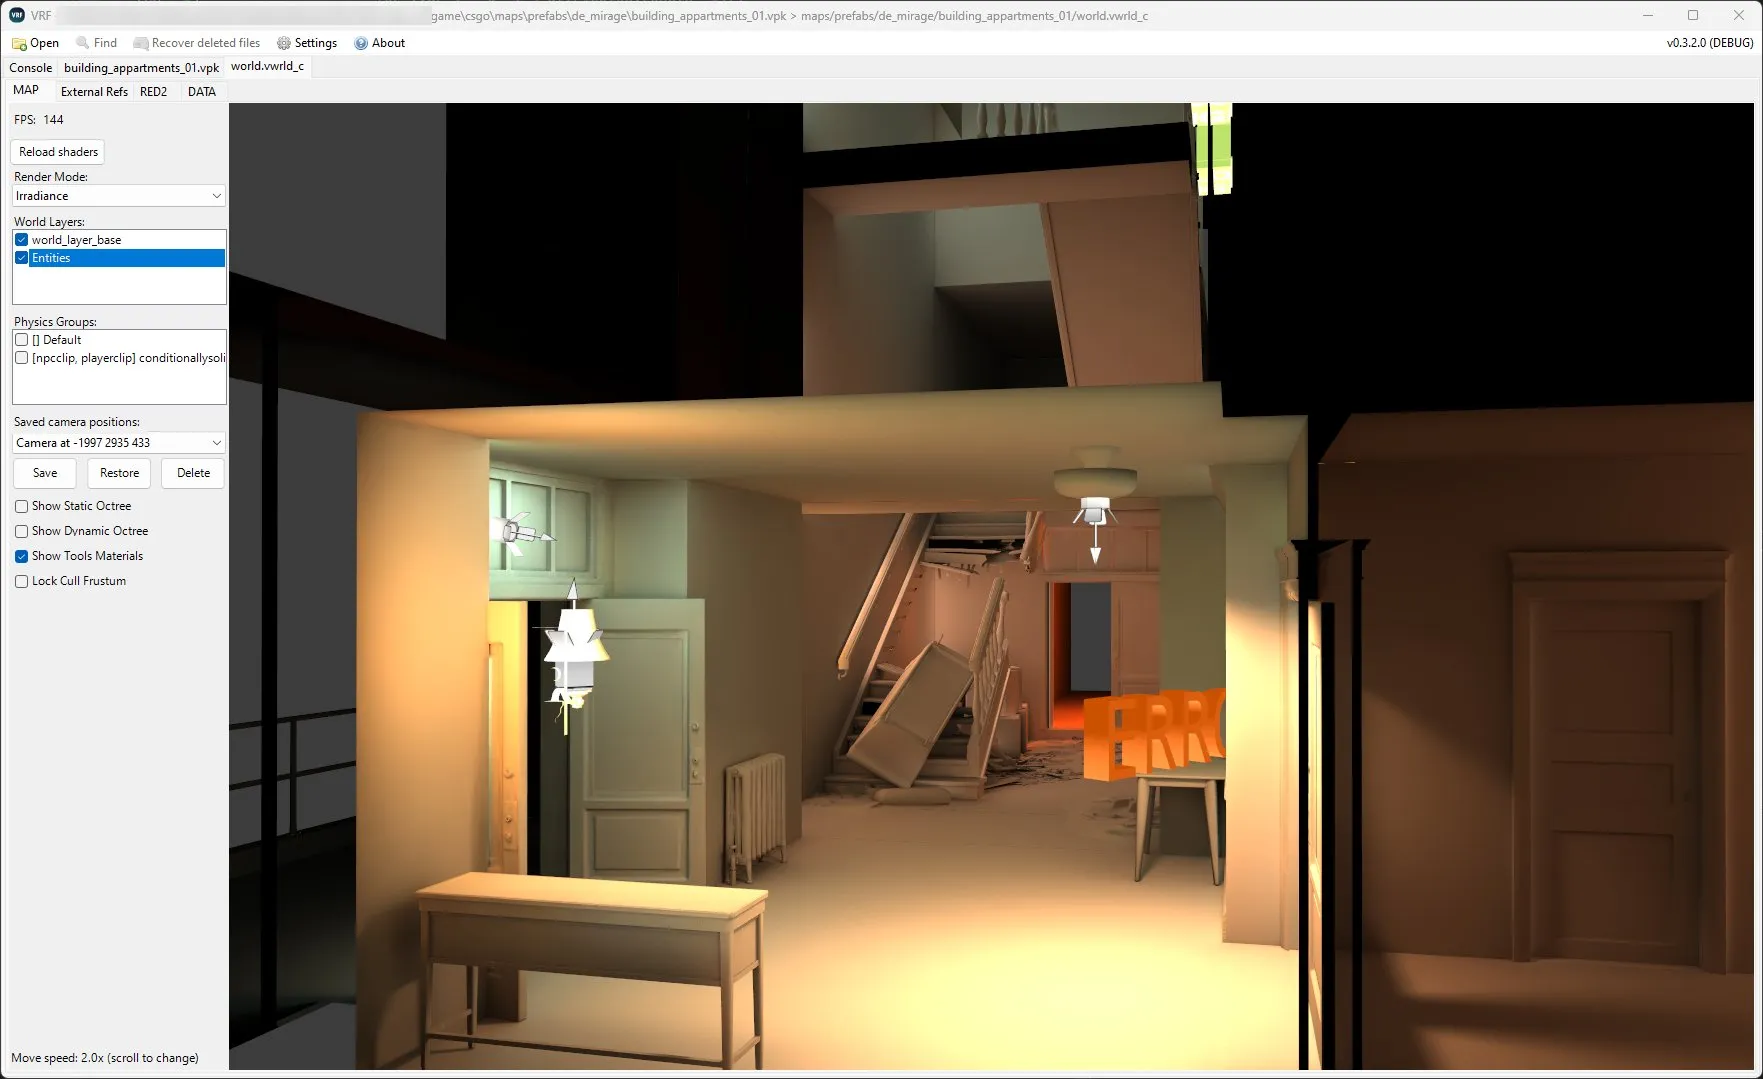Toggle world_layer_base layer checkbox

(21, 240)
